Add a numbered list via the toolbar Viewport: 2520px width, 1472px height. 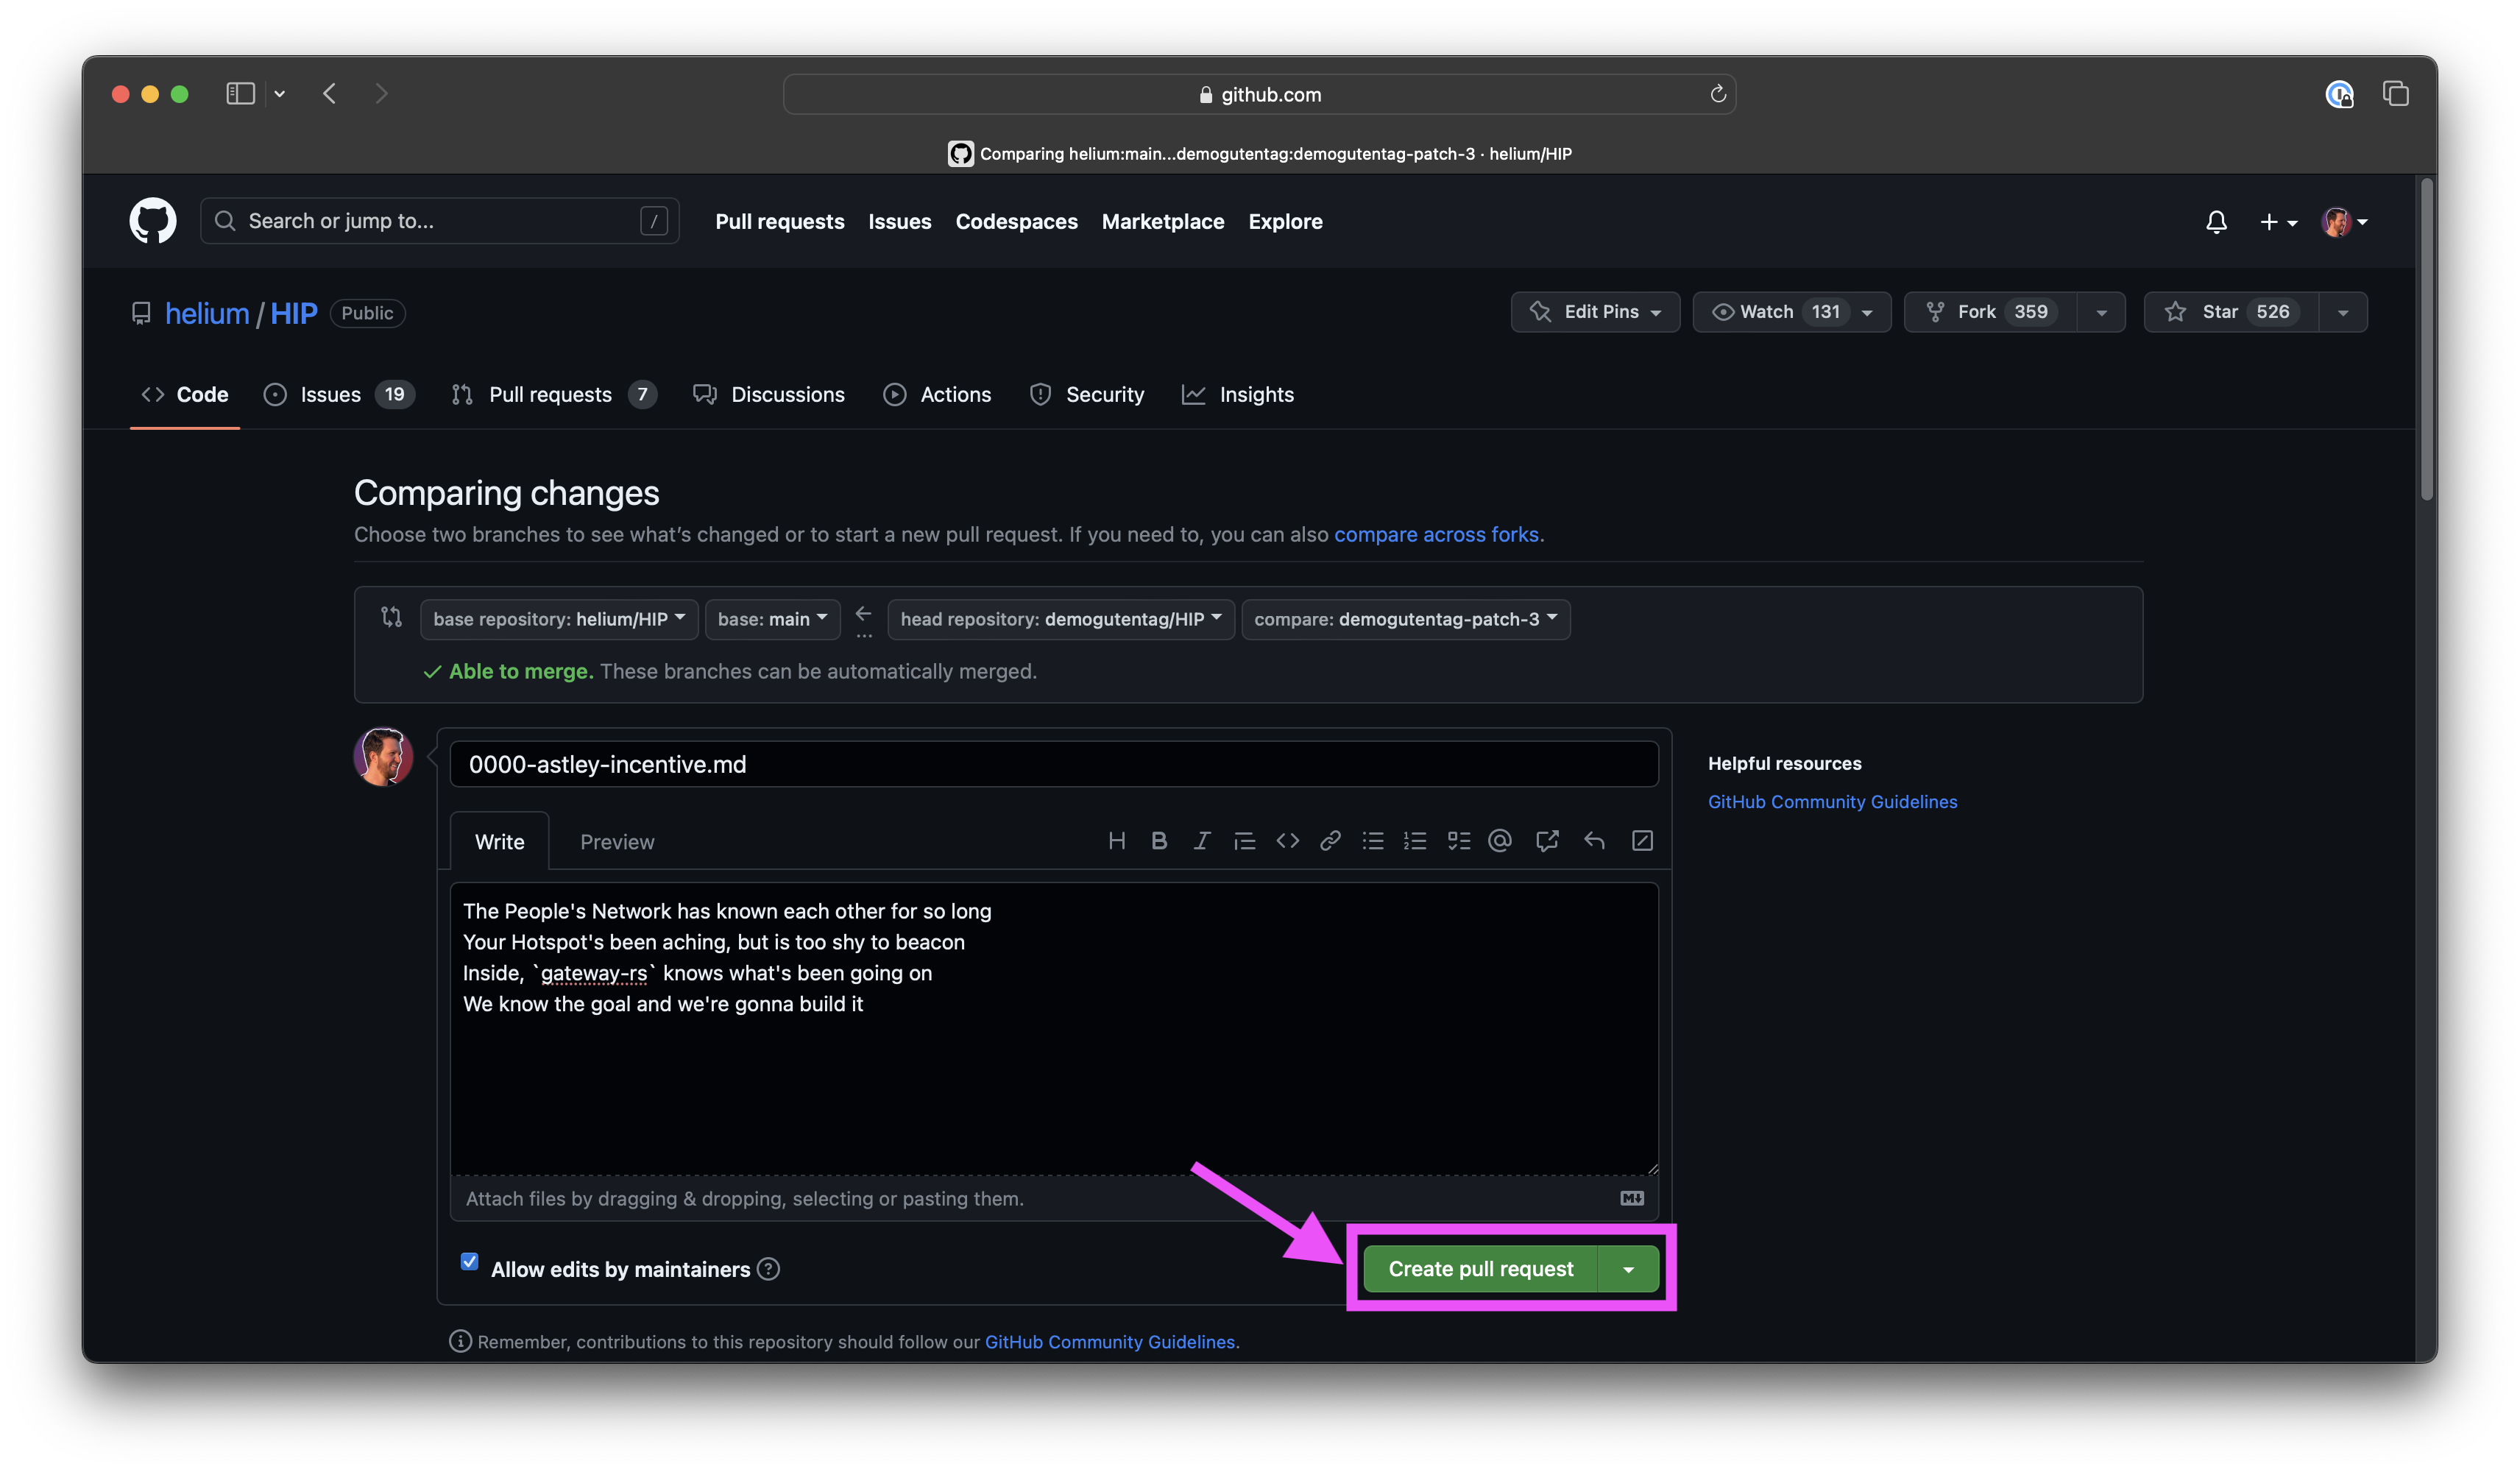click(x=1415, y=841)
